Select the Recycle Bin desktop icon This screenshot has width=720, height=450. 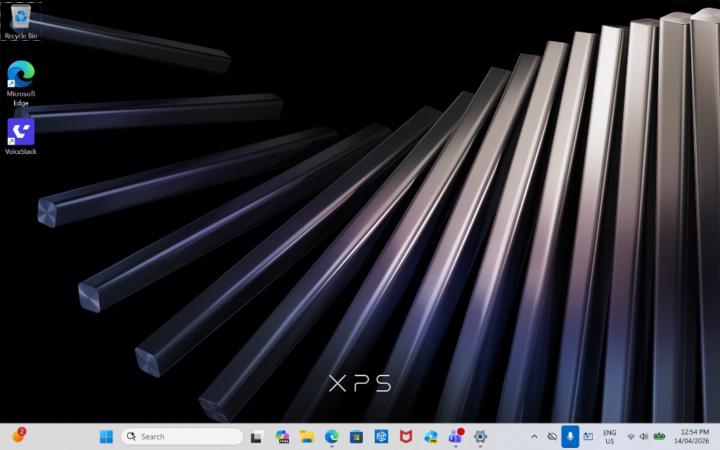coord(21,22)
